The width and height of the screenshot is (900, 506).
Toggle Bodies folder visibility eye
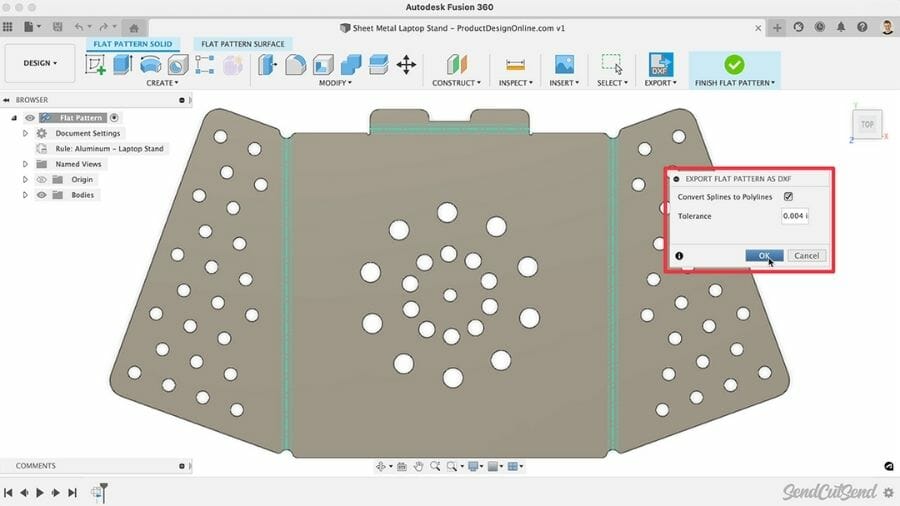tap(41, 195)
